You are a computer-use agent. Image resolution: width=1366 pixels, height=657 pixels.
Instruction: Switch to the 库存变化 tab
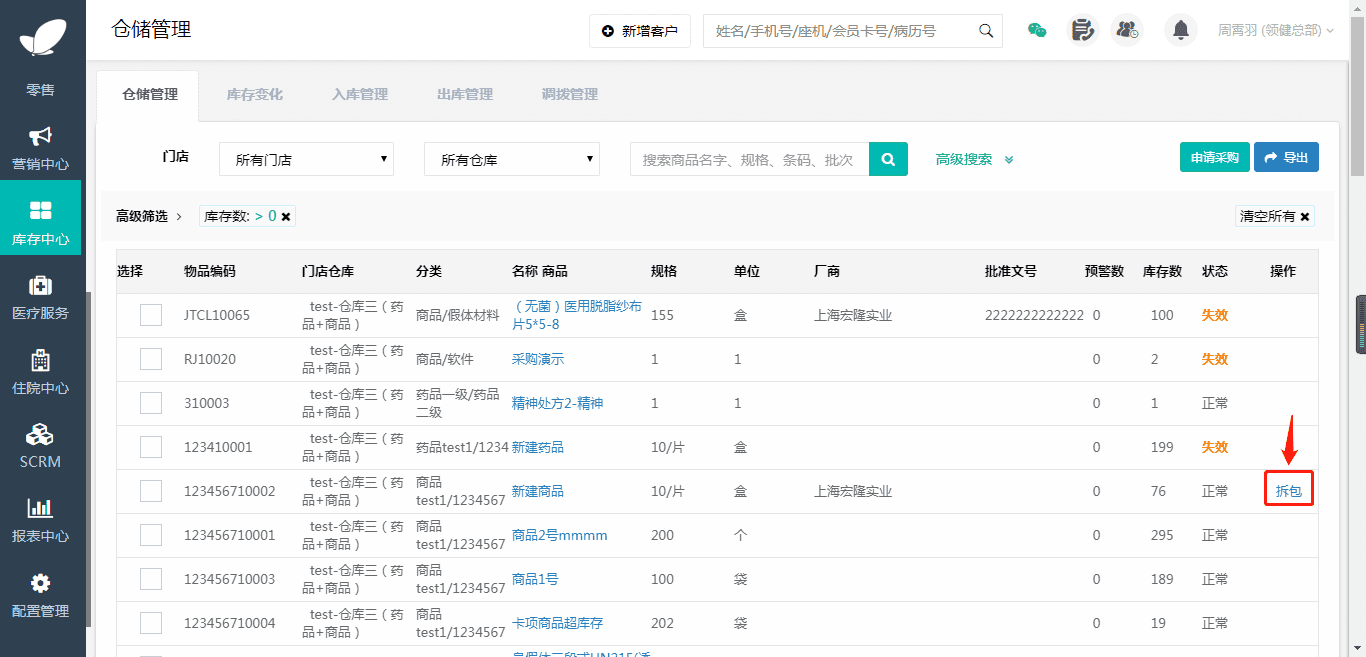[x=254, y=95]
